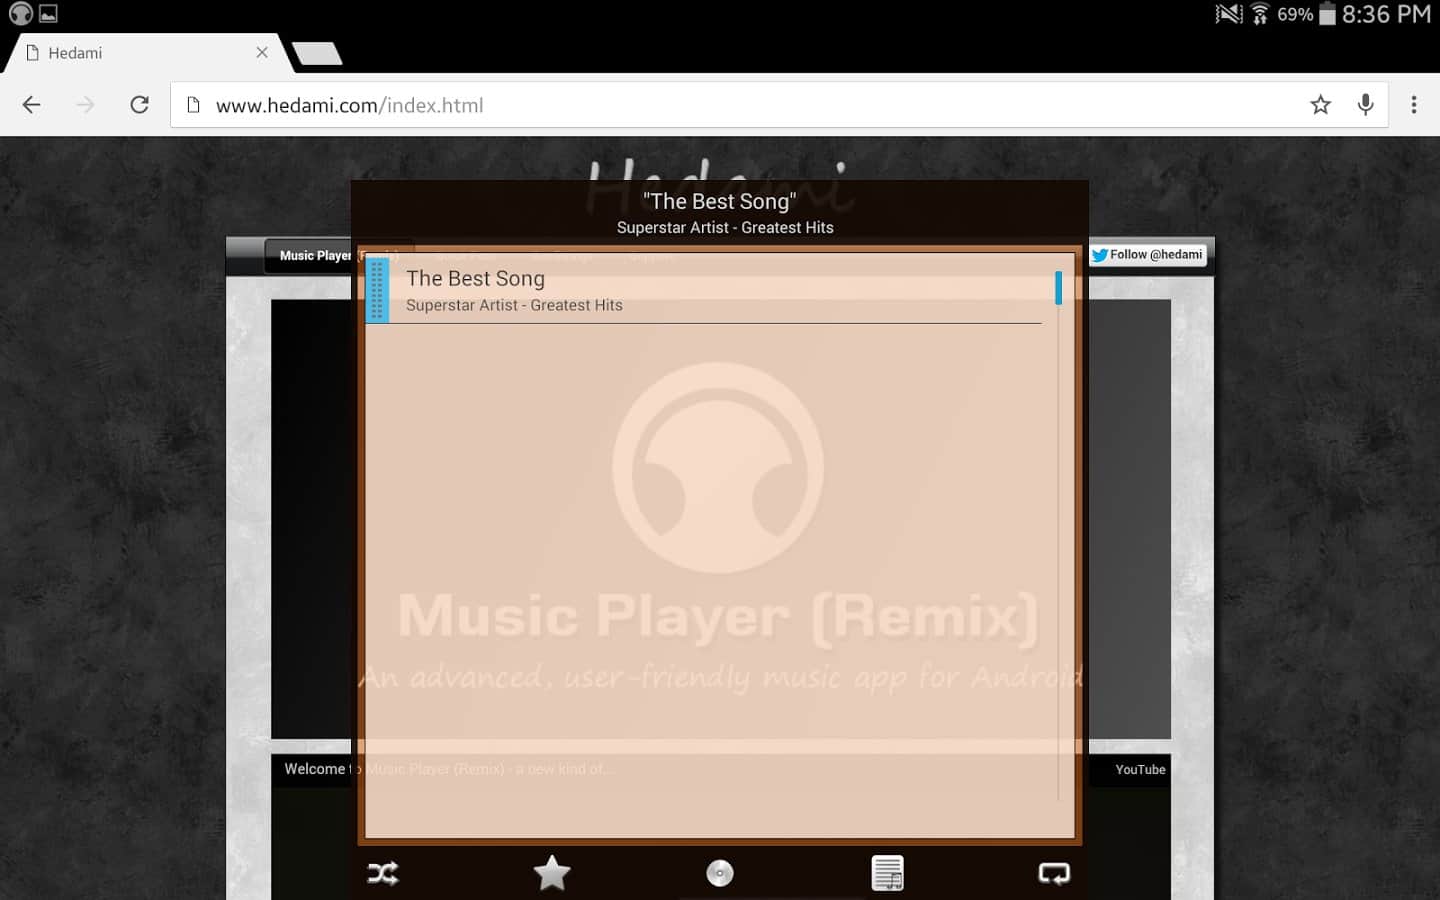The image size is (1440, 900).
Task: Bookmark this page with the star icon
Action: tap(1320, 105)
